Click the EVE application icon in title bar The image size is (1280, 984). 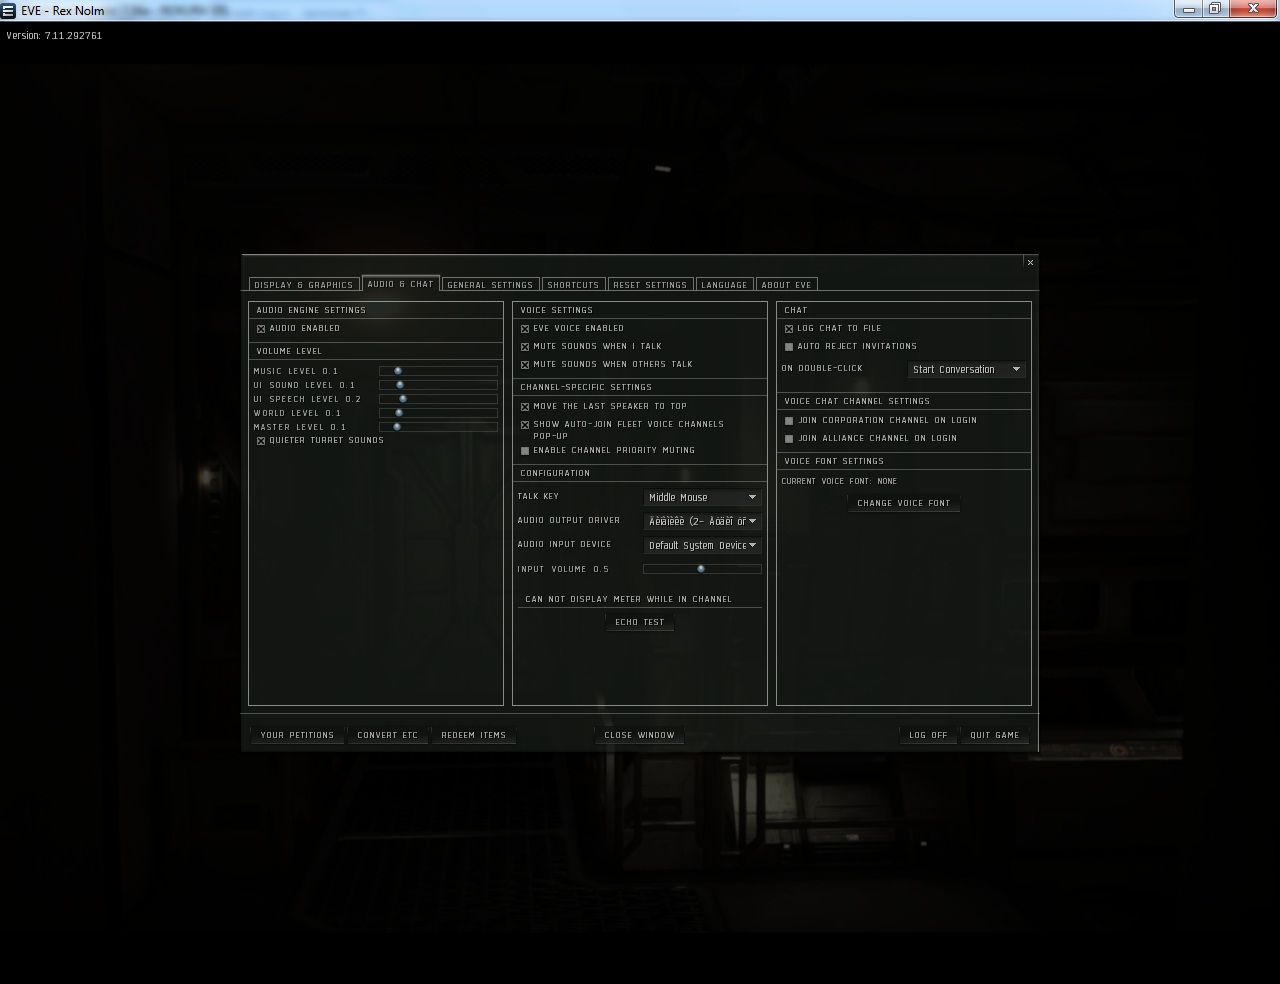pos(8,11)
